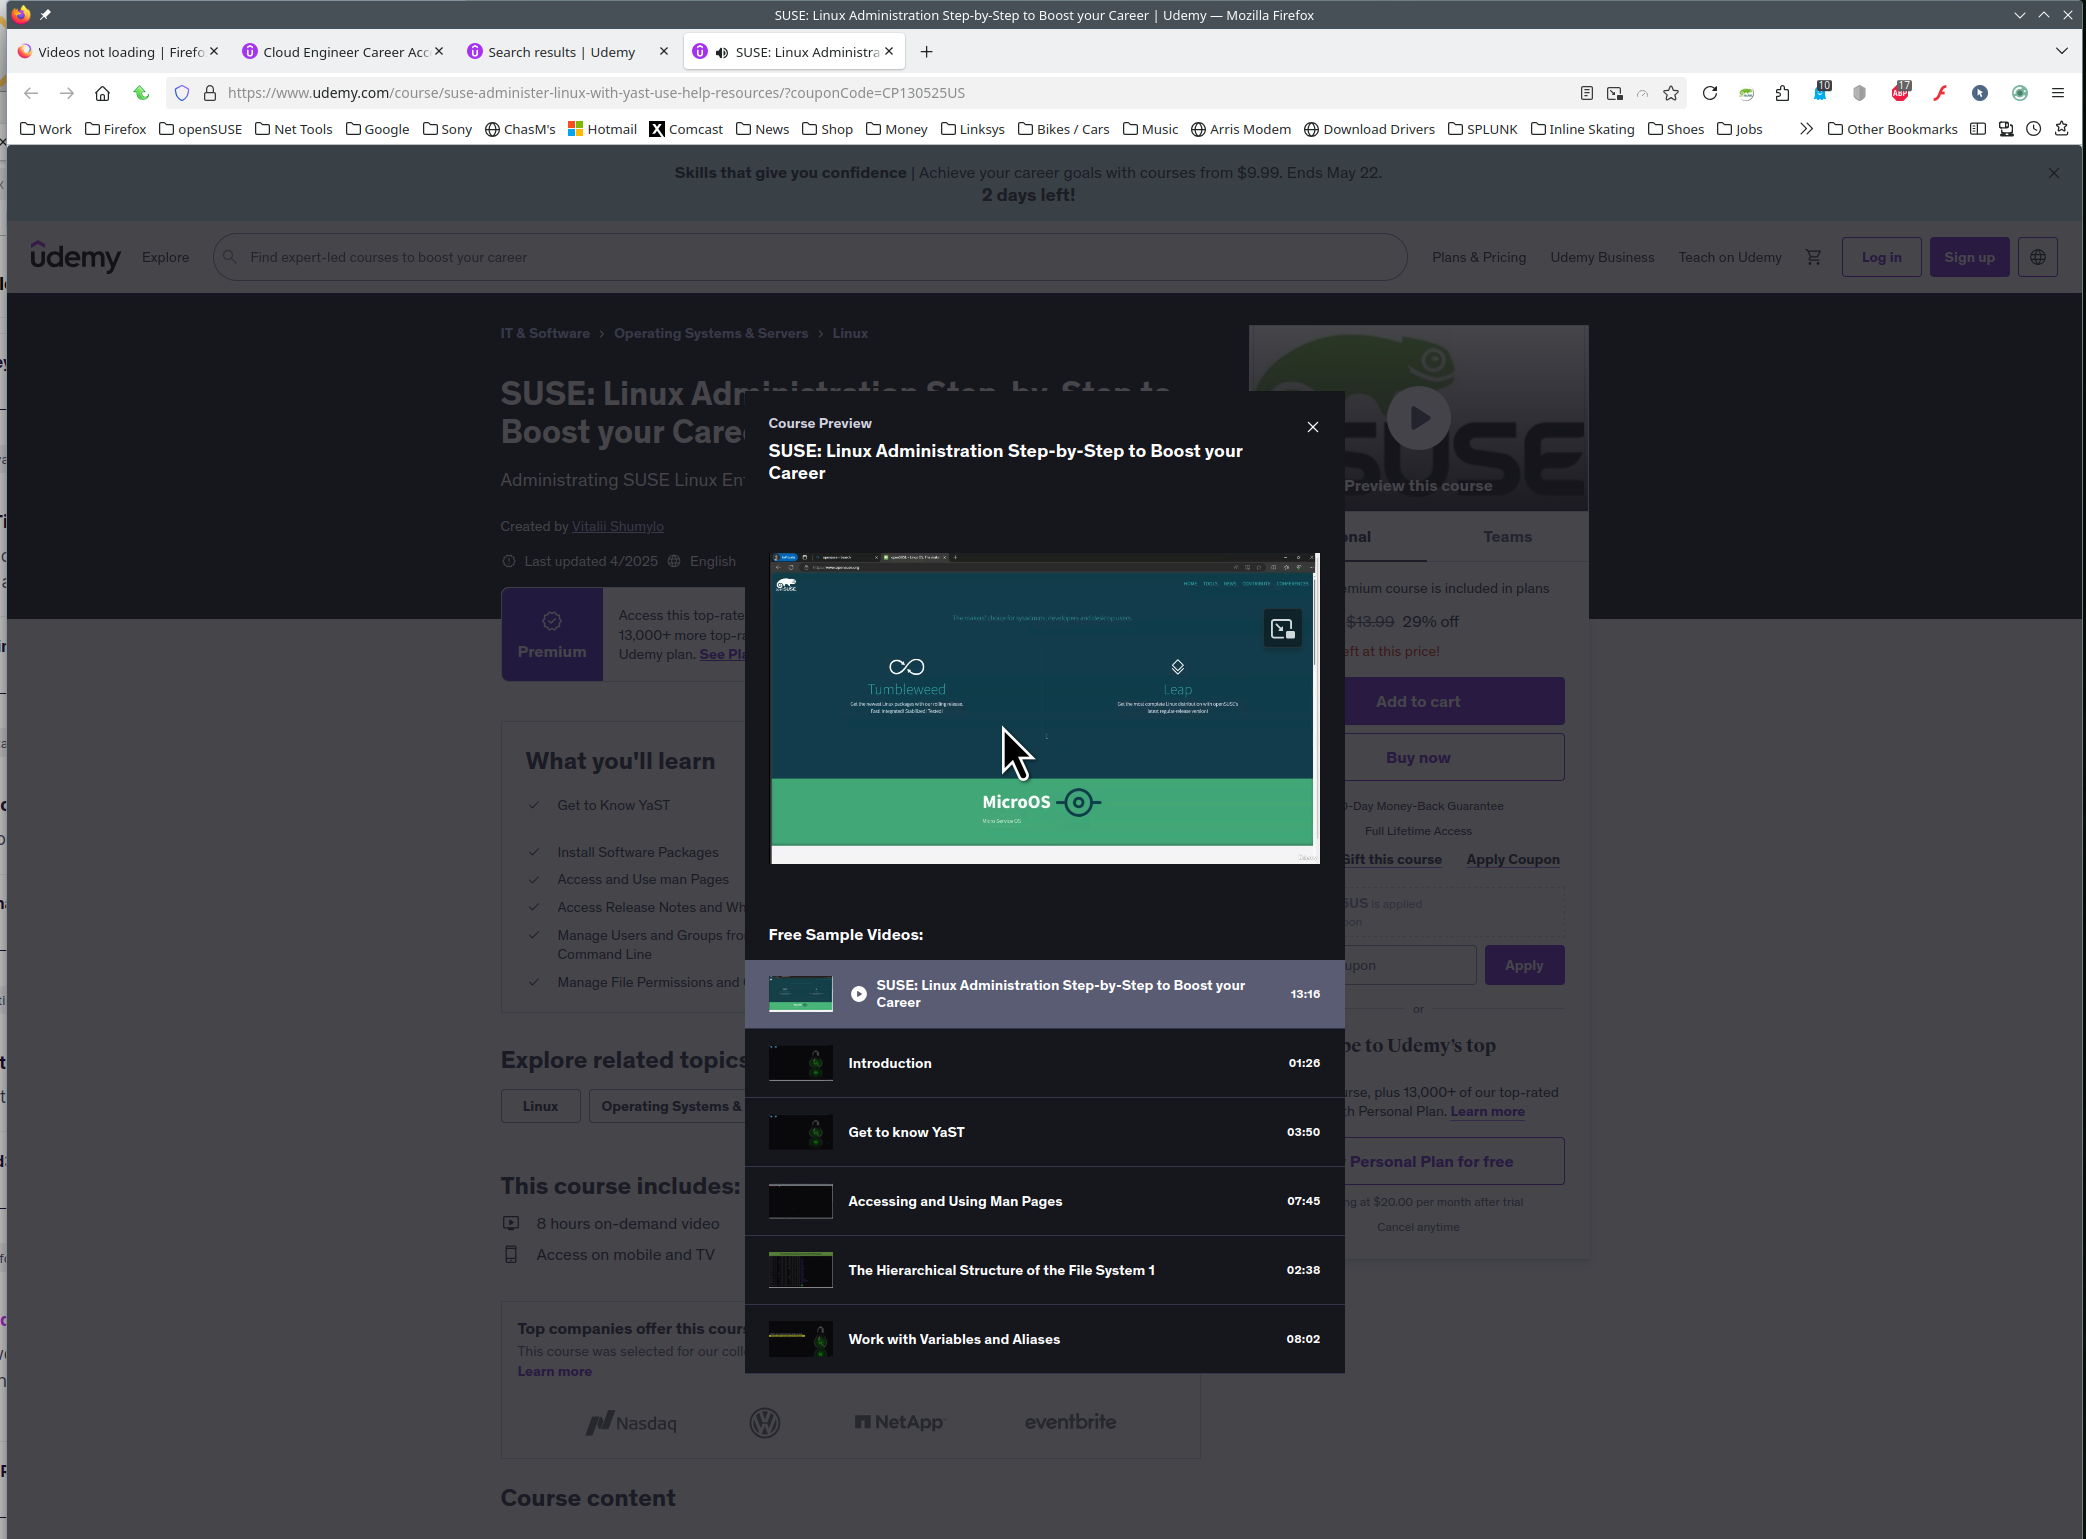2086x1539 pixels.
Task: Open the Net Tools bookmarks folder
Action: pos(294,129)
